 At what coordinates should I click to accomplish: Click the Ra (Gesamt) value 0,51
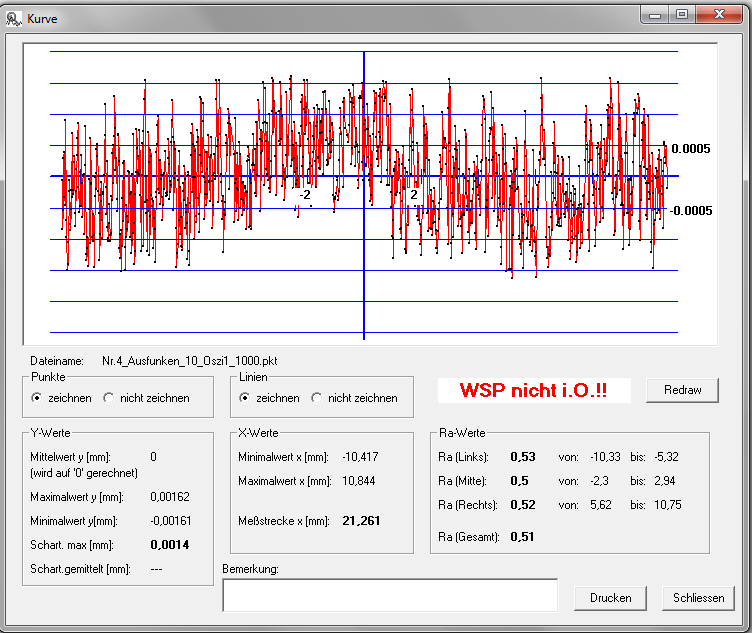(522, 537)
